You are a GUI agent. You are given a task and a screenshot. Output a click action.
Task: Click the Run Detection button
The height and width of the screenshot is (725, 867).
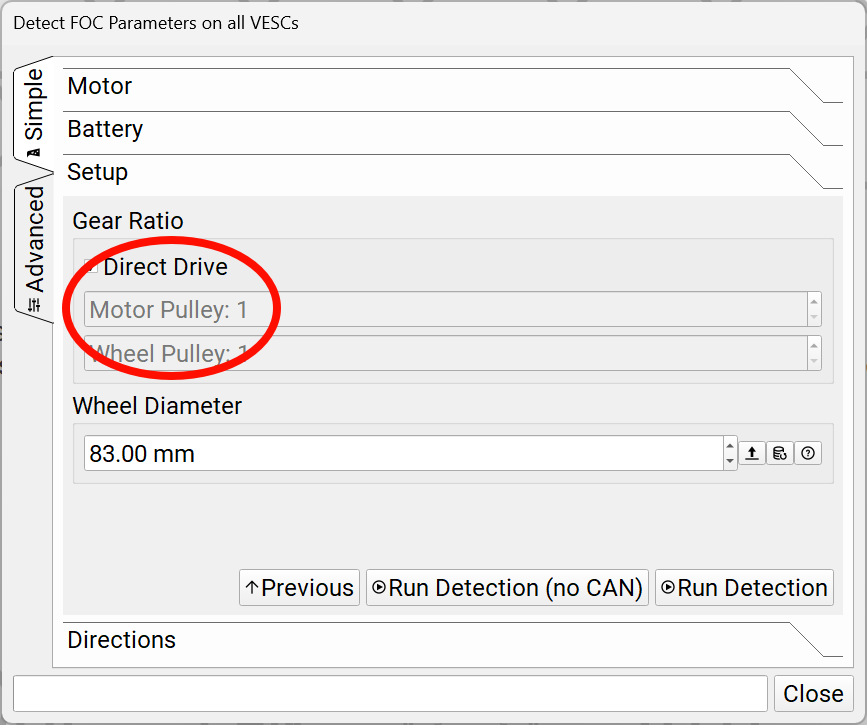(x=744, y=587)
